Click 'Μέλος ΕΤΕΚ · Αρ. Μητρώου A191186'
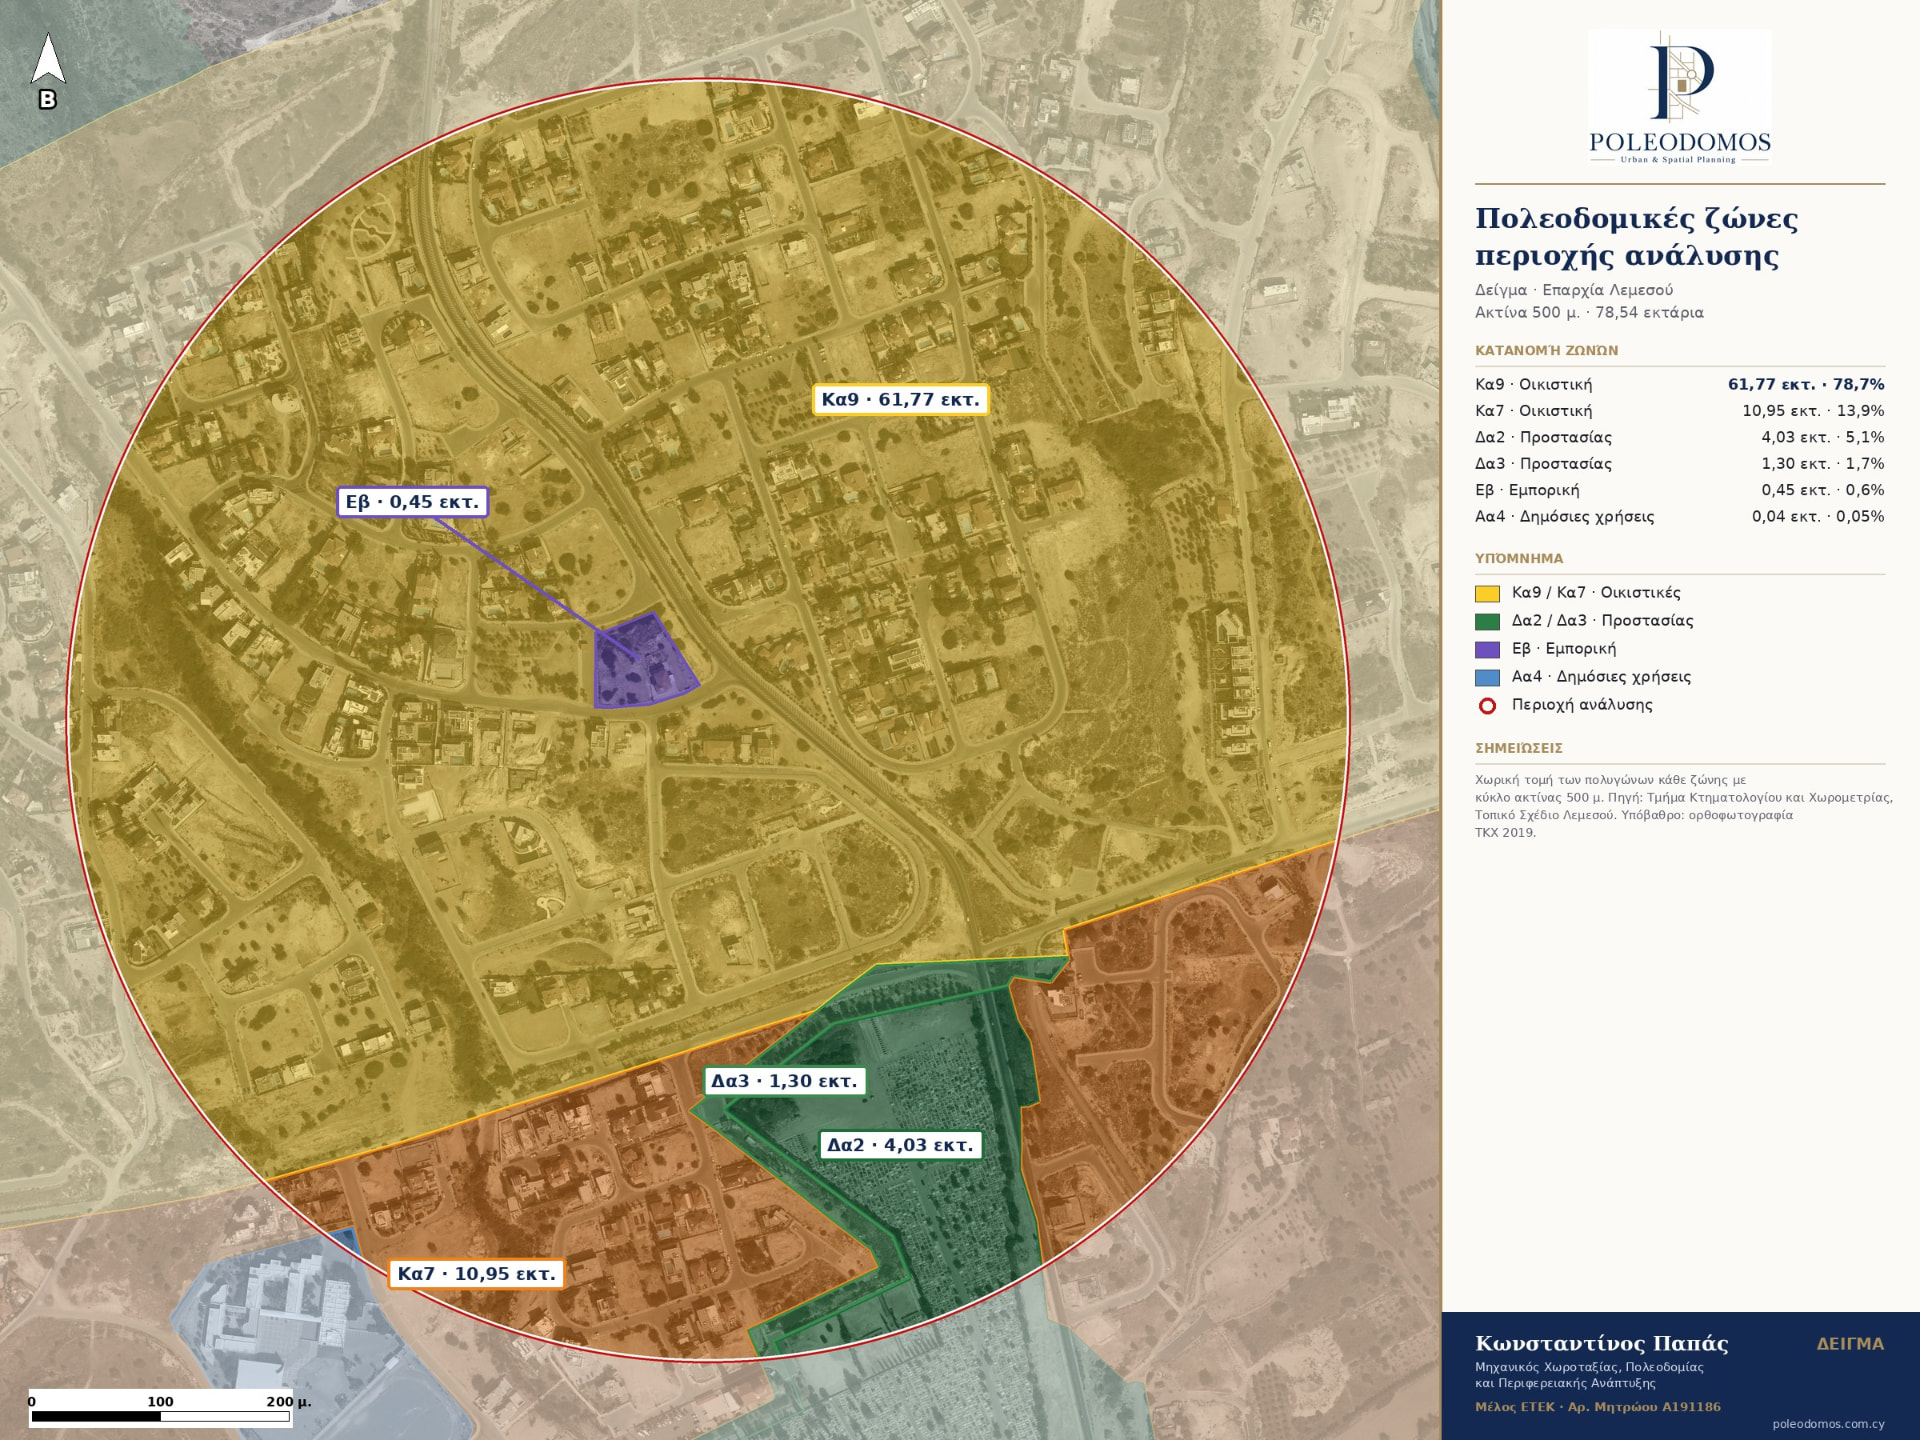Viewport: 1920px width, 1440px height. click(1598, 1407)
